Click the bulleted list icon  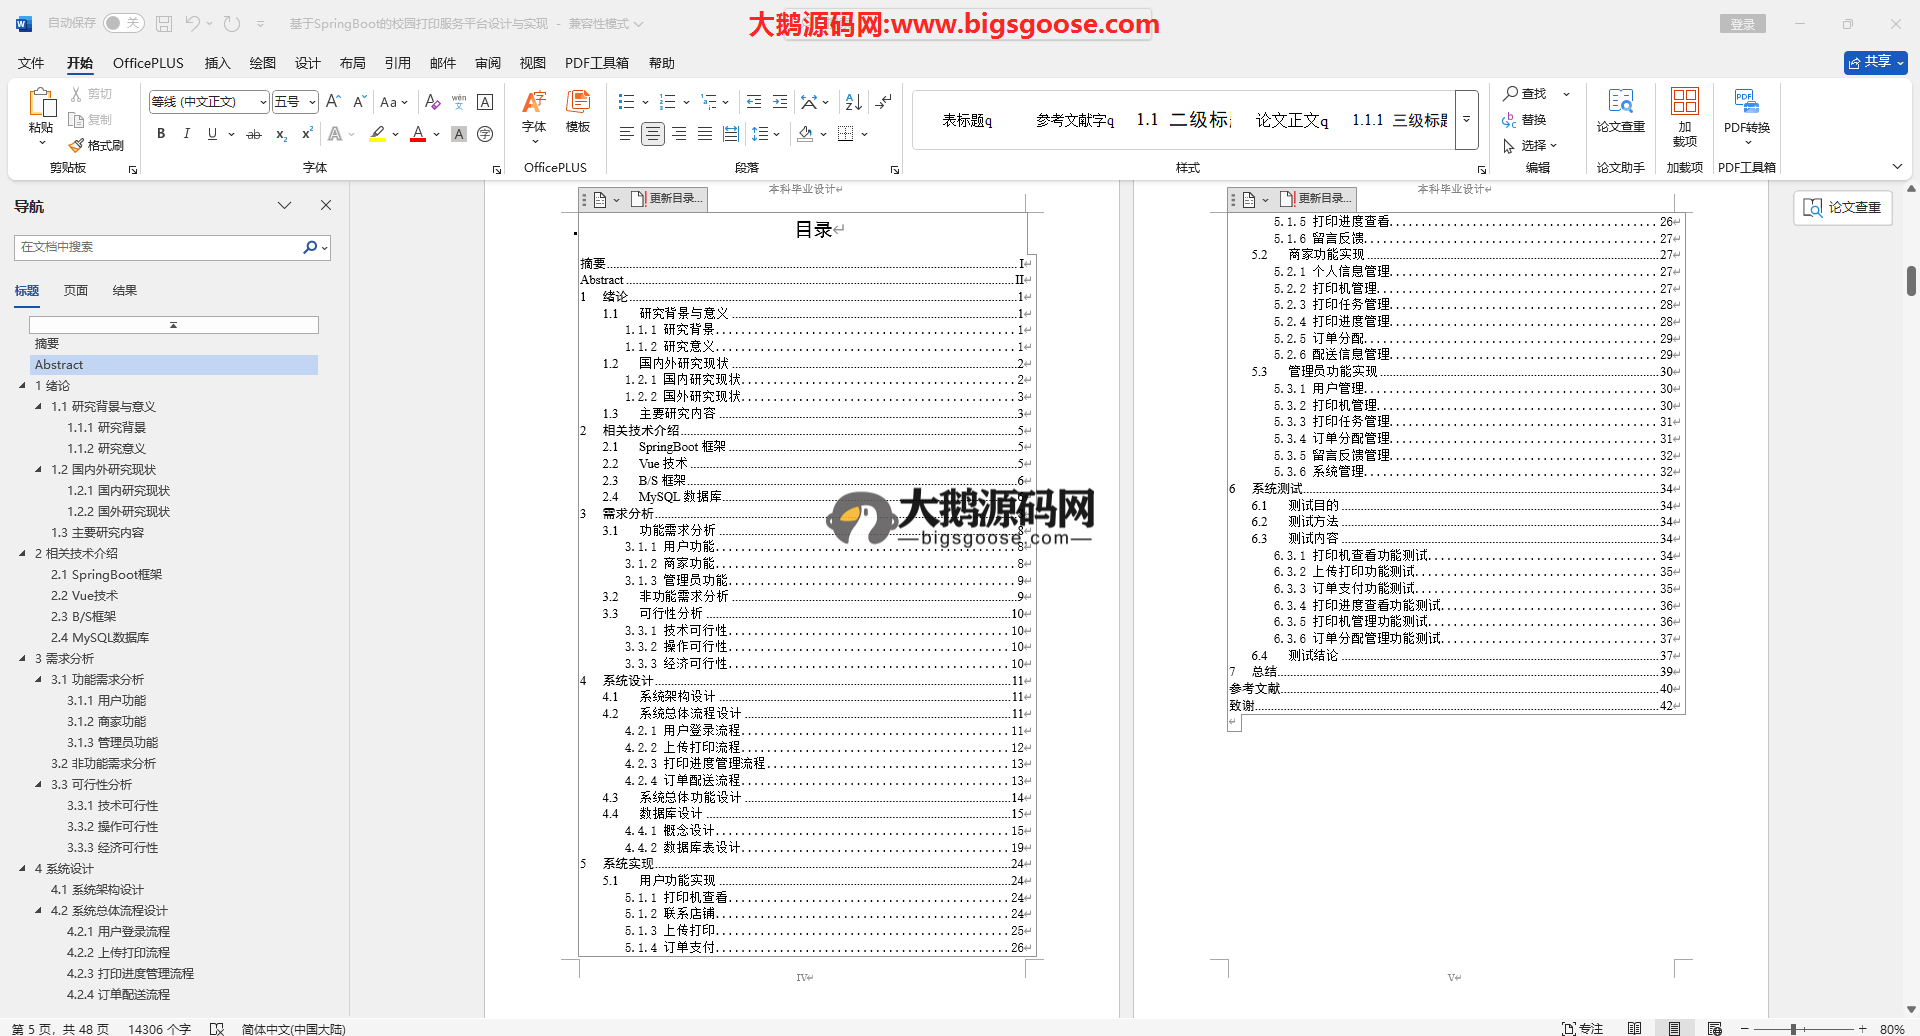tap(626, 102)
